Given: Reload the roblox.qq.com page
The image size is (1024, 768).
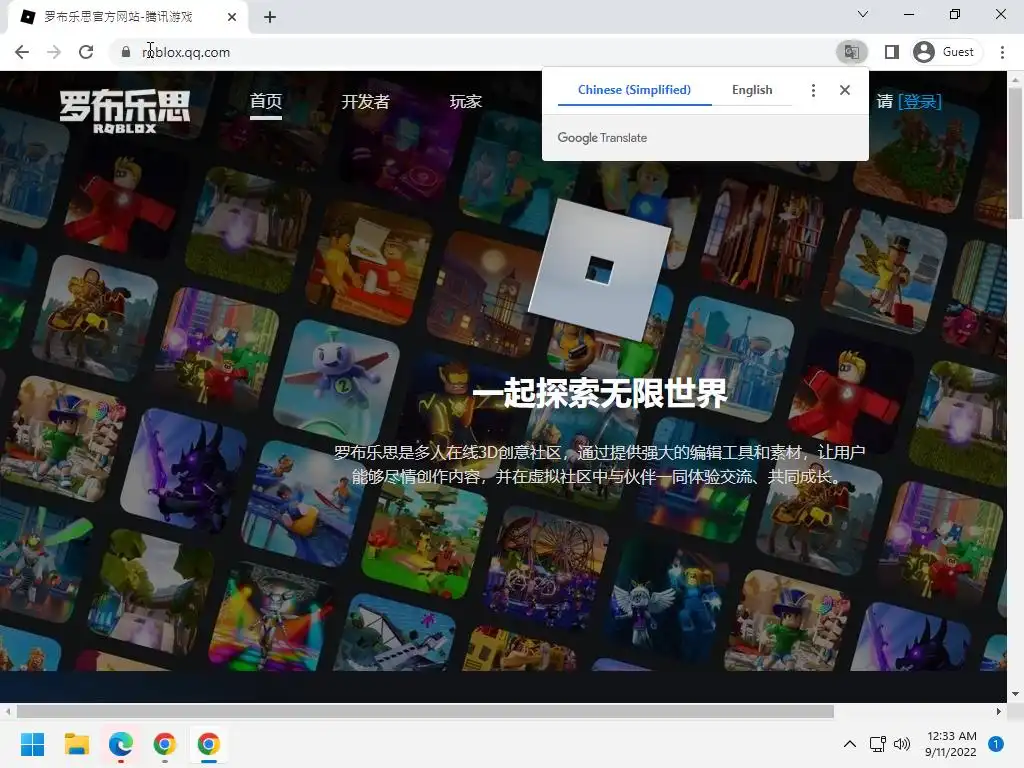Looking at the screenshot, I should [x=86, y=52].
